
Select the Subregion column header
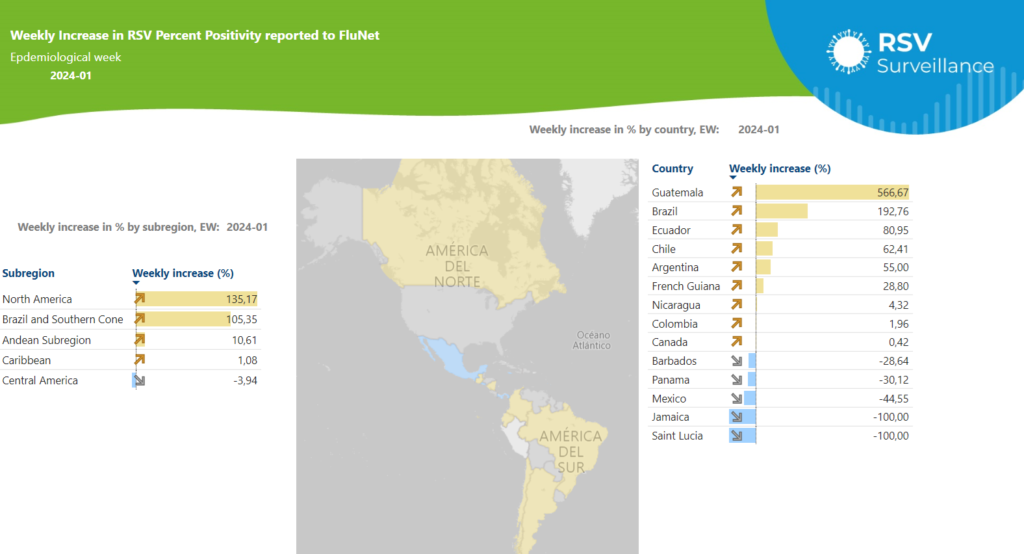coord(28,273)
